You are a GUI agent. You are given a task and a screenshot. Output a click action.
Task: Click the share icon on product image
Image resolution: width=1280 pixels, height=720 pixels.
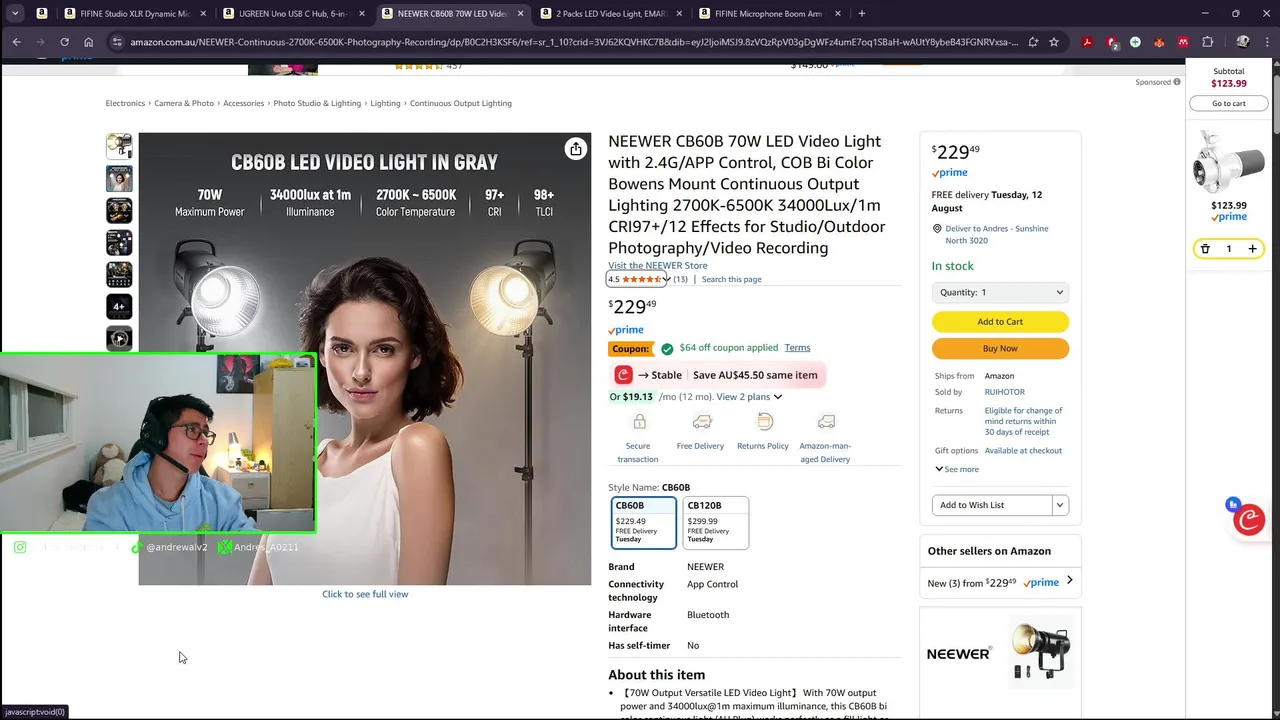point(575,149)
